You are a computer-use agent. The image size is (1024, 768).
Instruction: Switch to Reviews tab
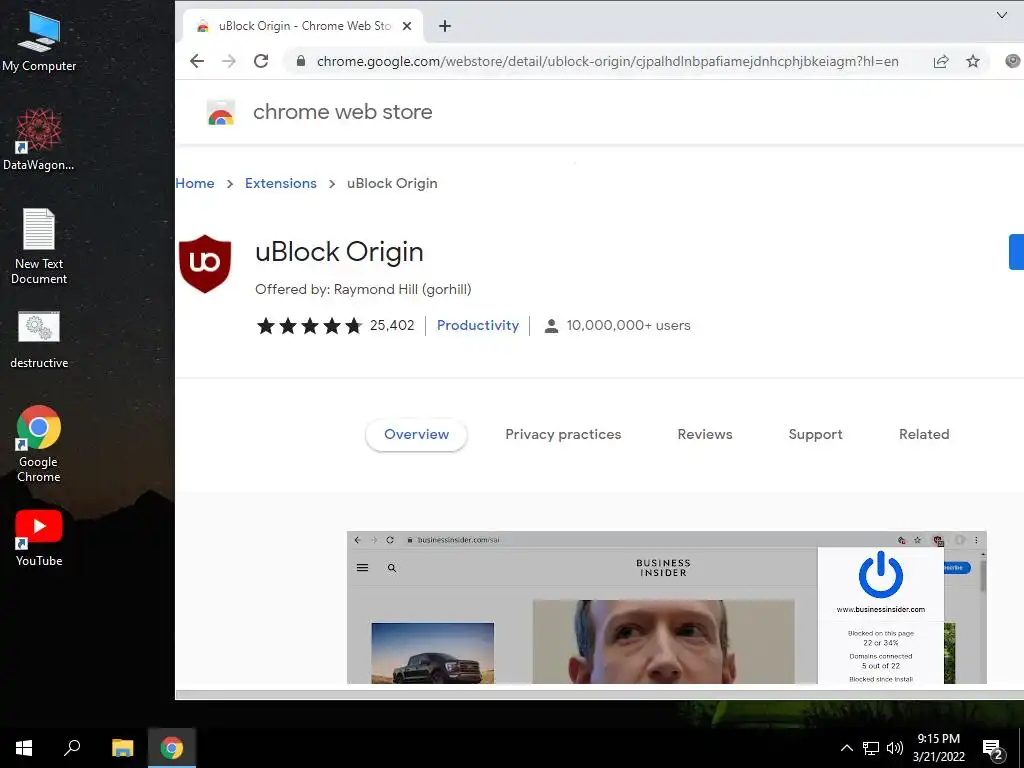coord(705,434)
